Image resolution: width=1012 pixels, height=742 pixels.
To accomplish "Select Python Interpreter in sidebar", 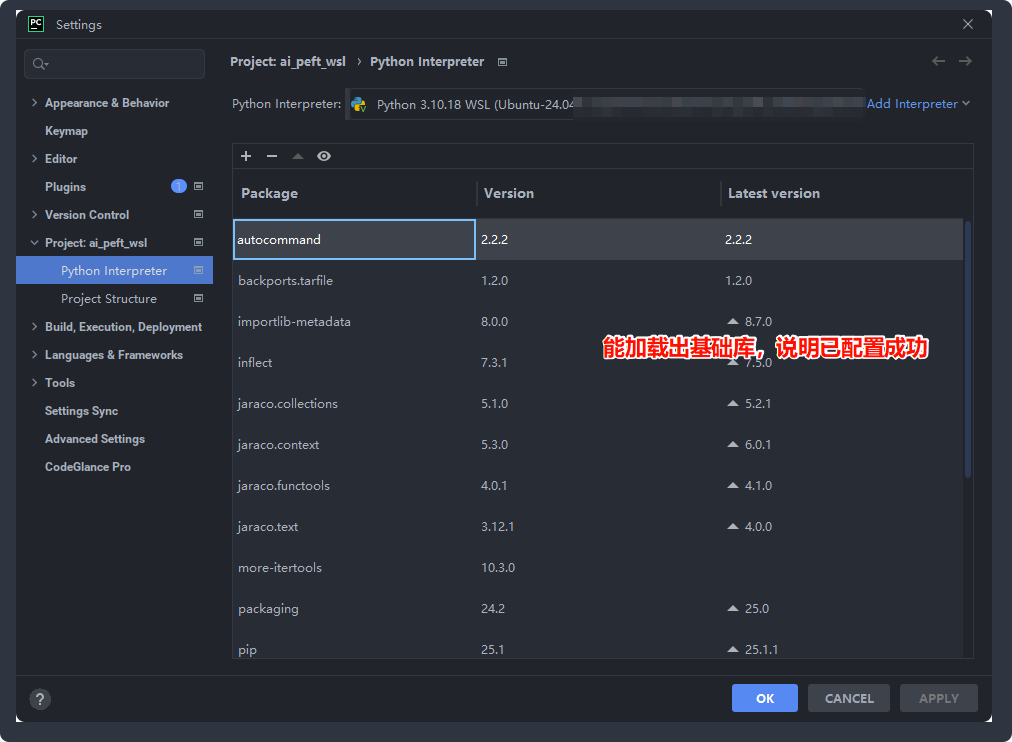I will click(x=114, y=270).
